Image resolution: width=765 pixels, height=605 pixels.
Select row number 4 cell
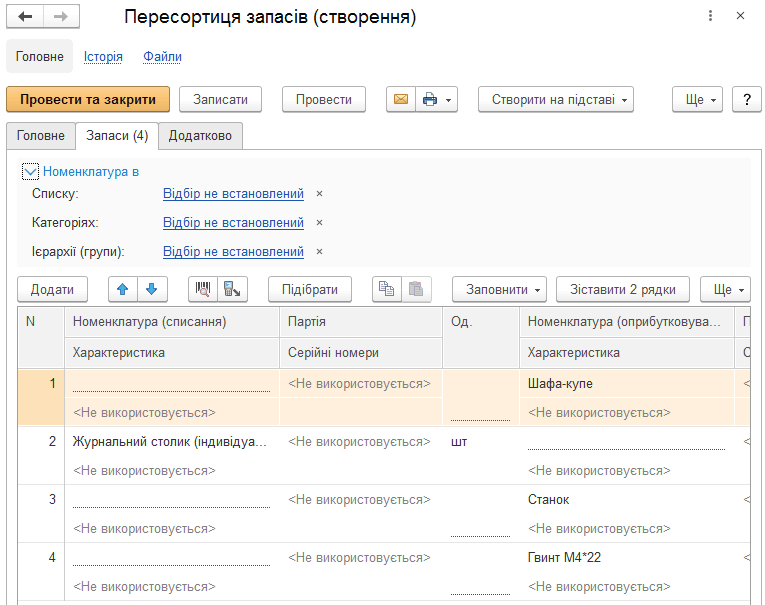[41, 572]
